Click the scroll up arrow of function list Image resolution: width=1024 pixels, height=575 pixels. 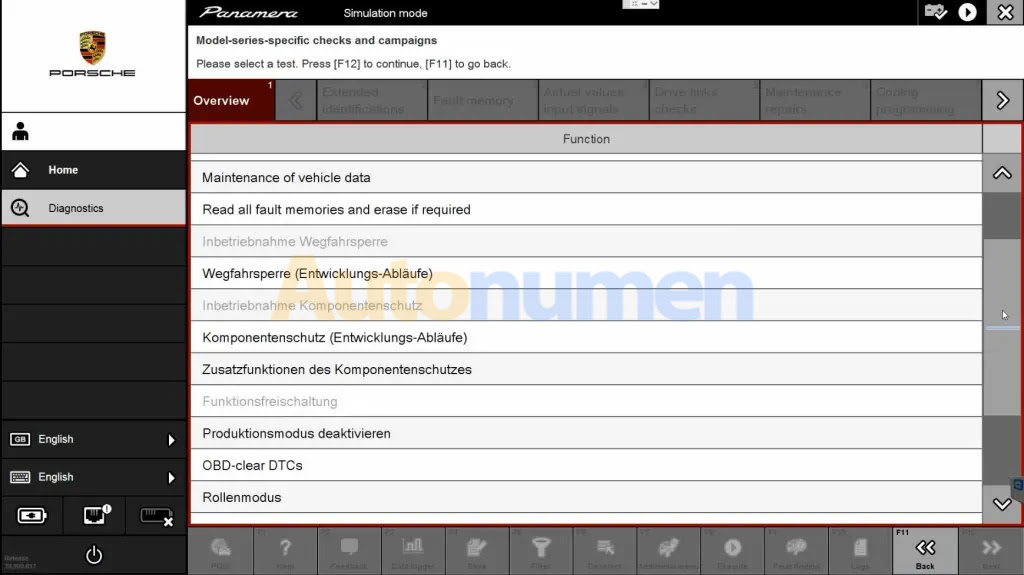1002,173
